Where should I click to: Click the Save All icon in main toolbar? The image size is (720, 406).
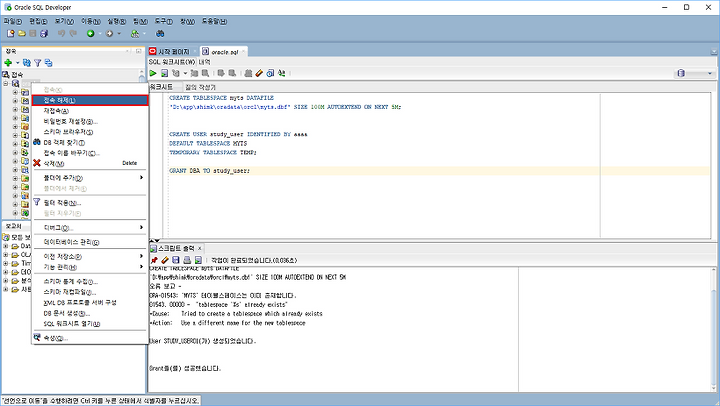(44, 34)
